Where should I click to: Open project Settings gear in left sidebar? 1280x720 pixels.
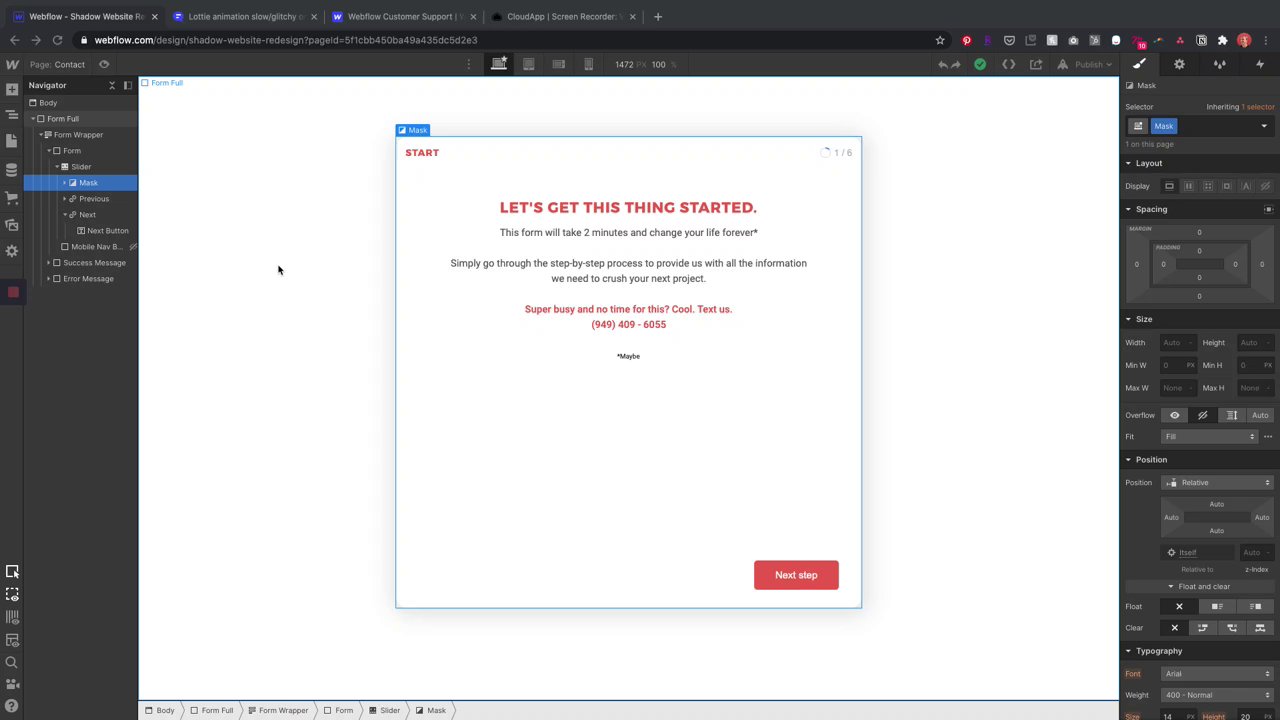12,251
